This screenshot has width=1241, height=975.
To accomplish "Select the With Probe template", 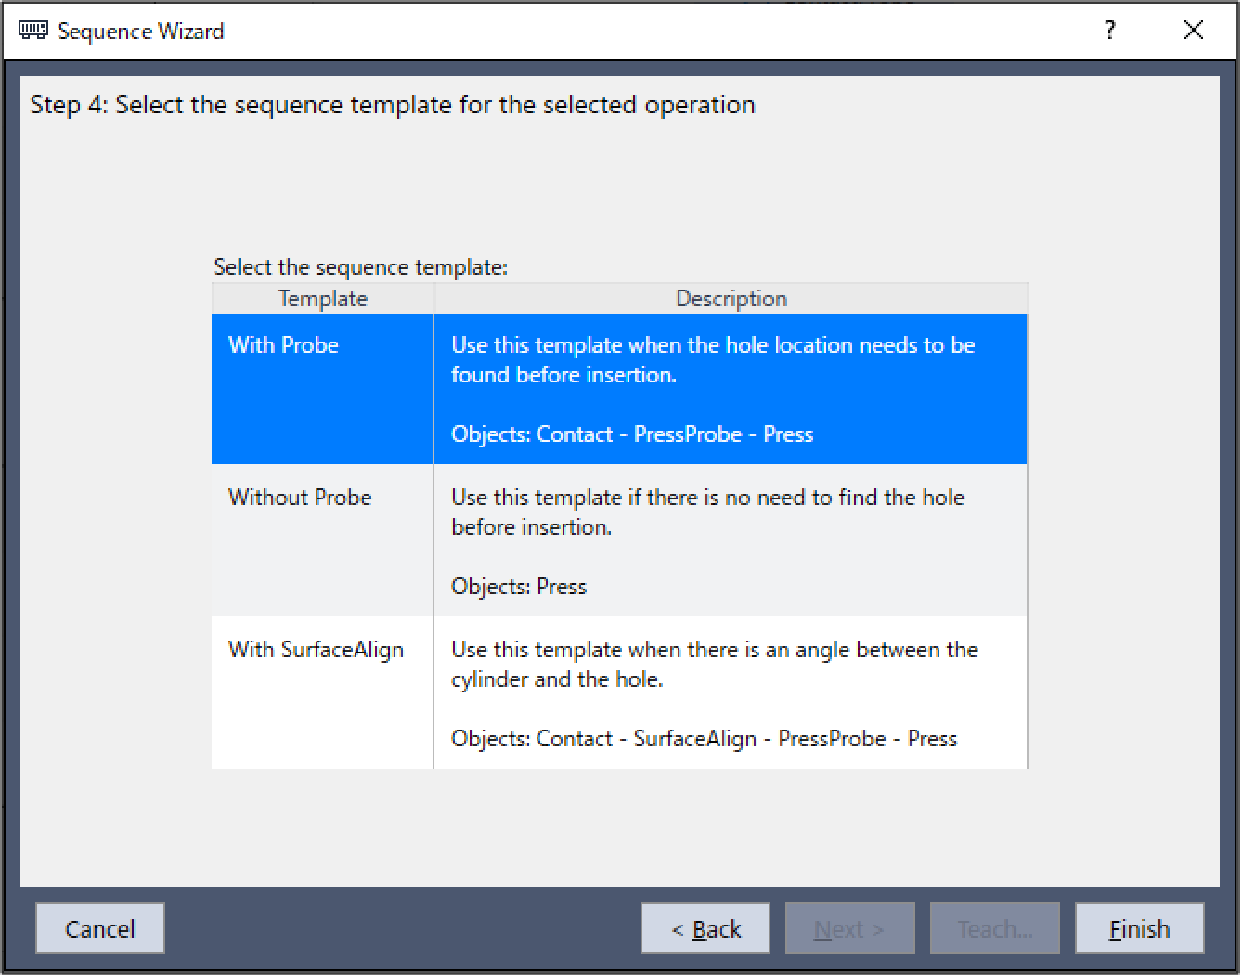I will point(284,345).
